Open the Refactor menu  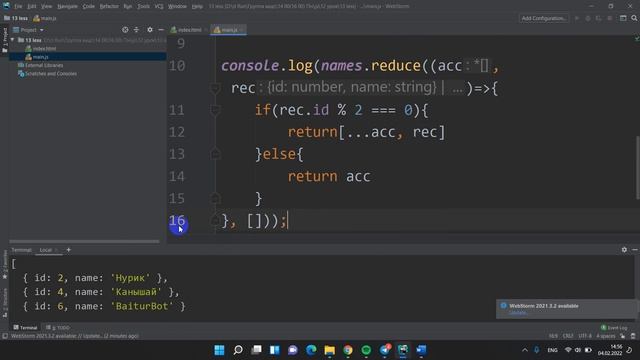[x=109, y=7]
